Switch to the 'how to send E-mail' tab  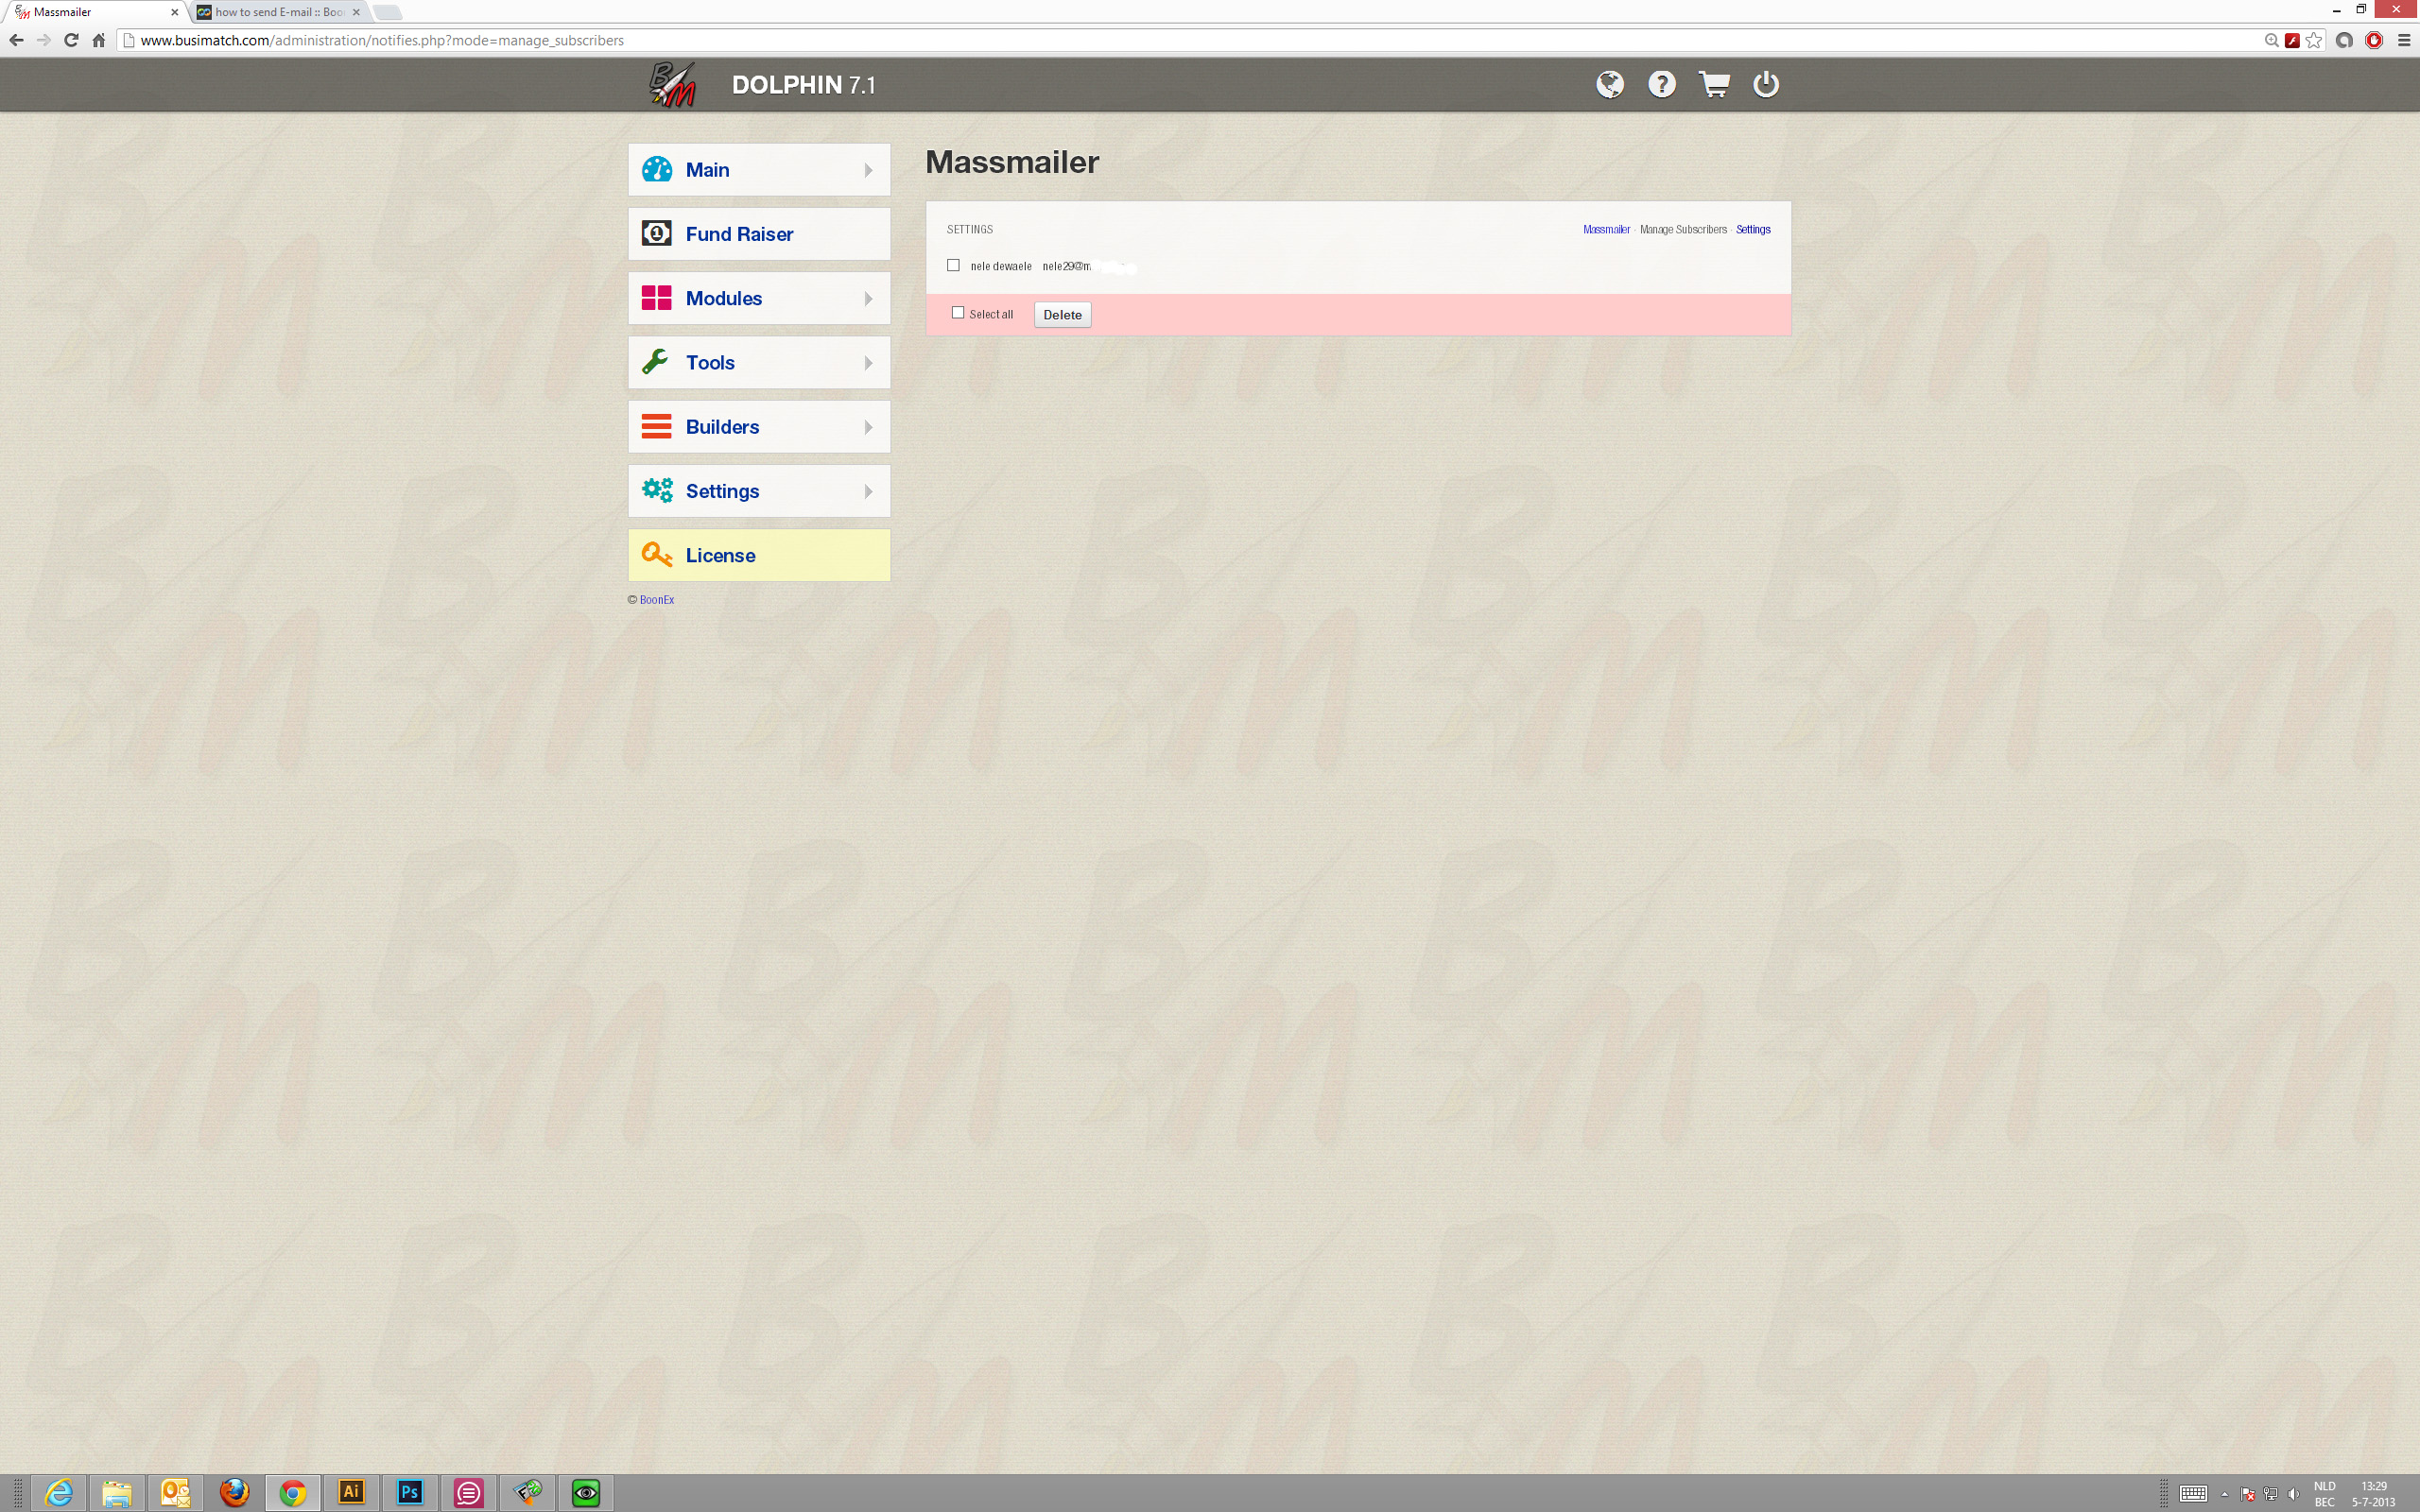pos(279,12)
